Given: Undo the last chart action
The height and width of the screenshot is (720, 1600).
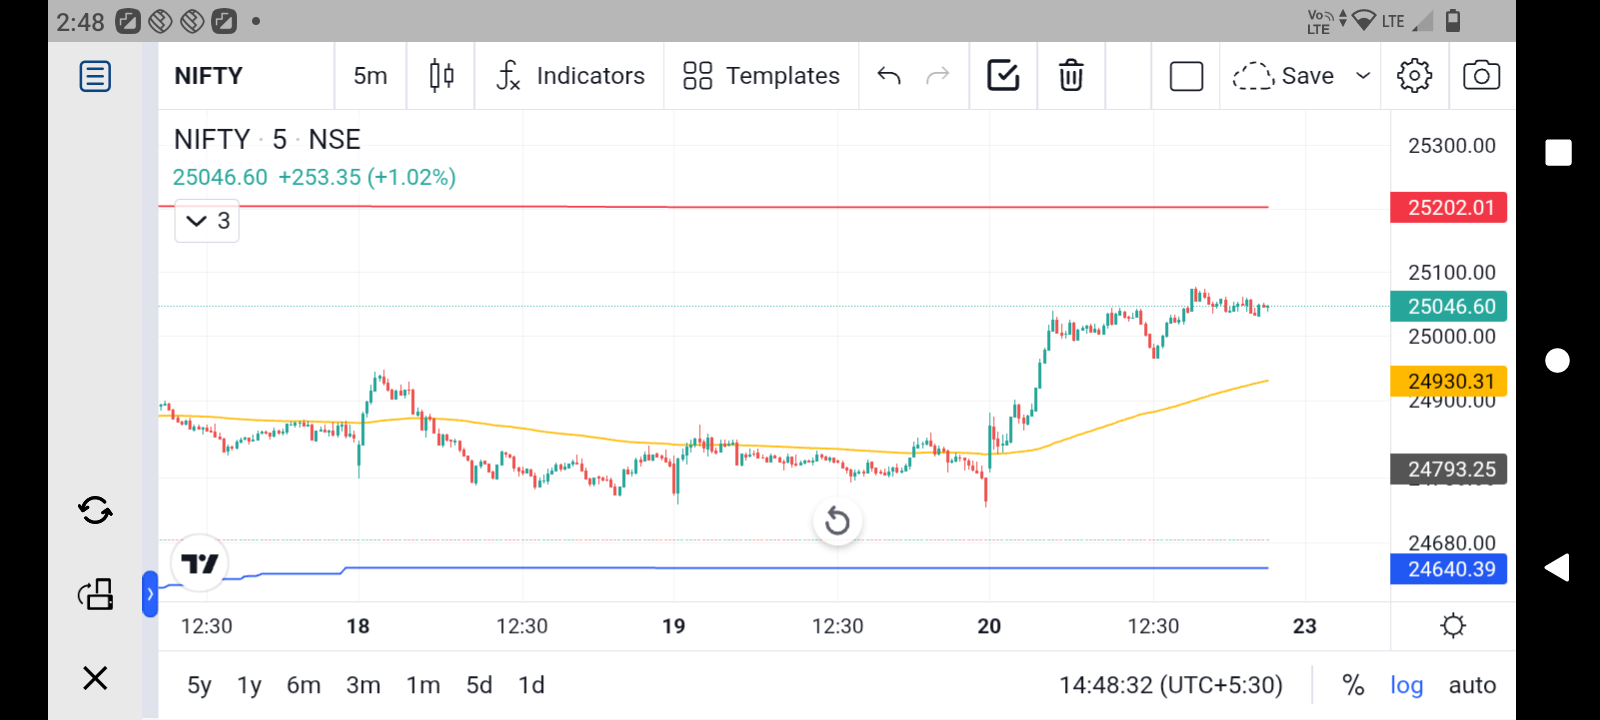Looking at the screenshot, I should point(889,76).
